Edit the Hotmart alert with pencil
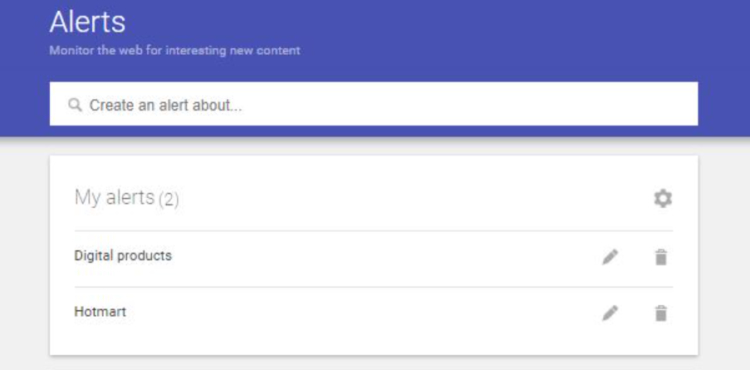Viewport: 750px width, 370px height. (610, 313)
